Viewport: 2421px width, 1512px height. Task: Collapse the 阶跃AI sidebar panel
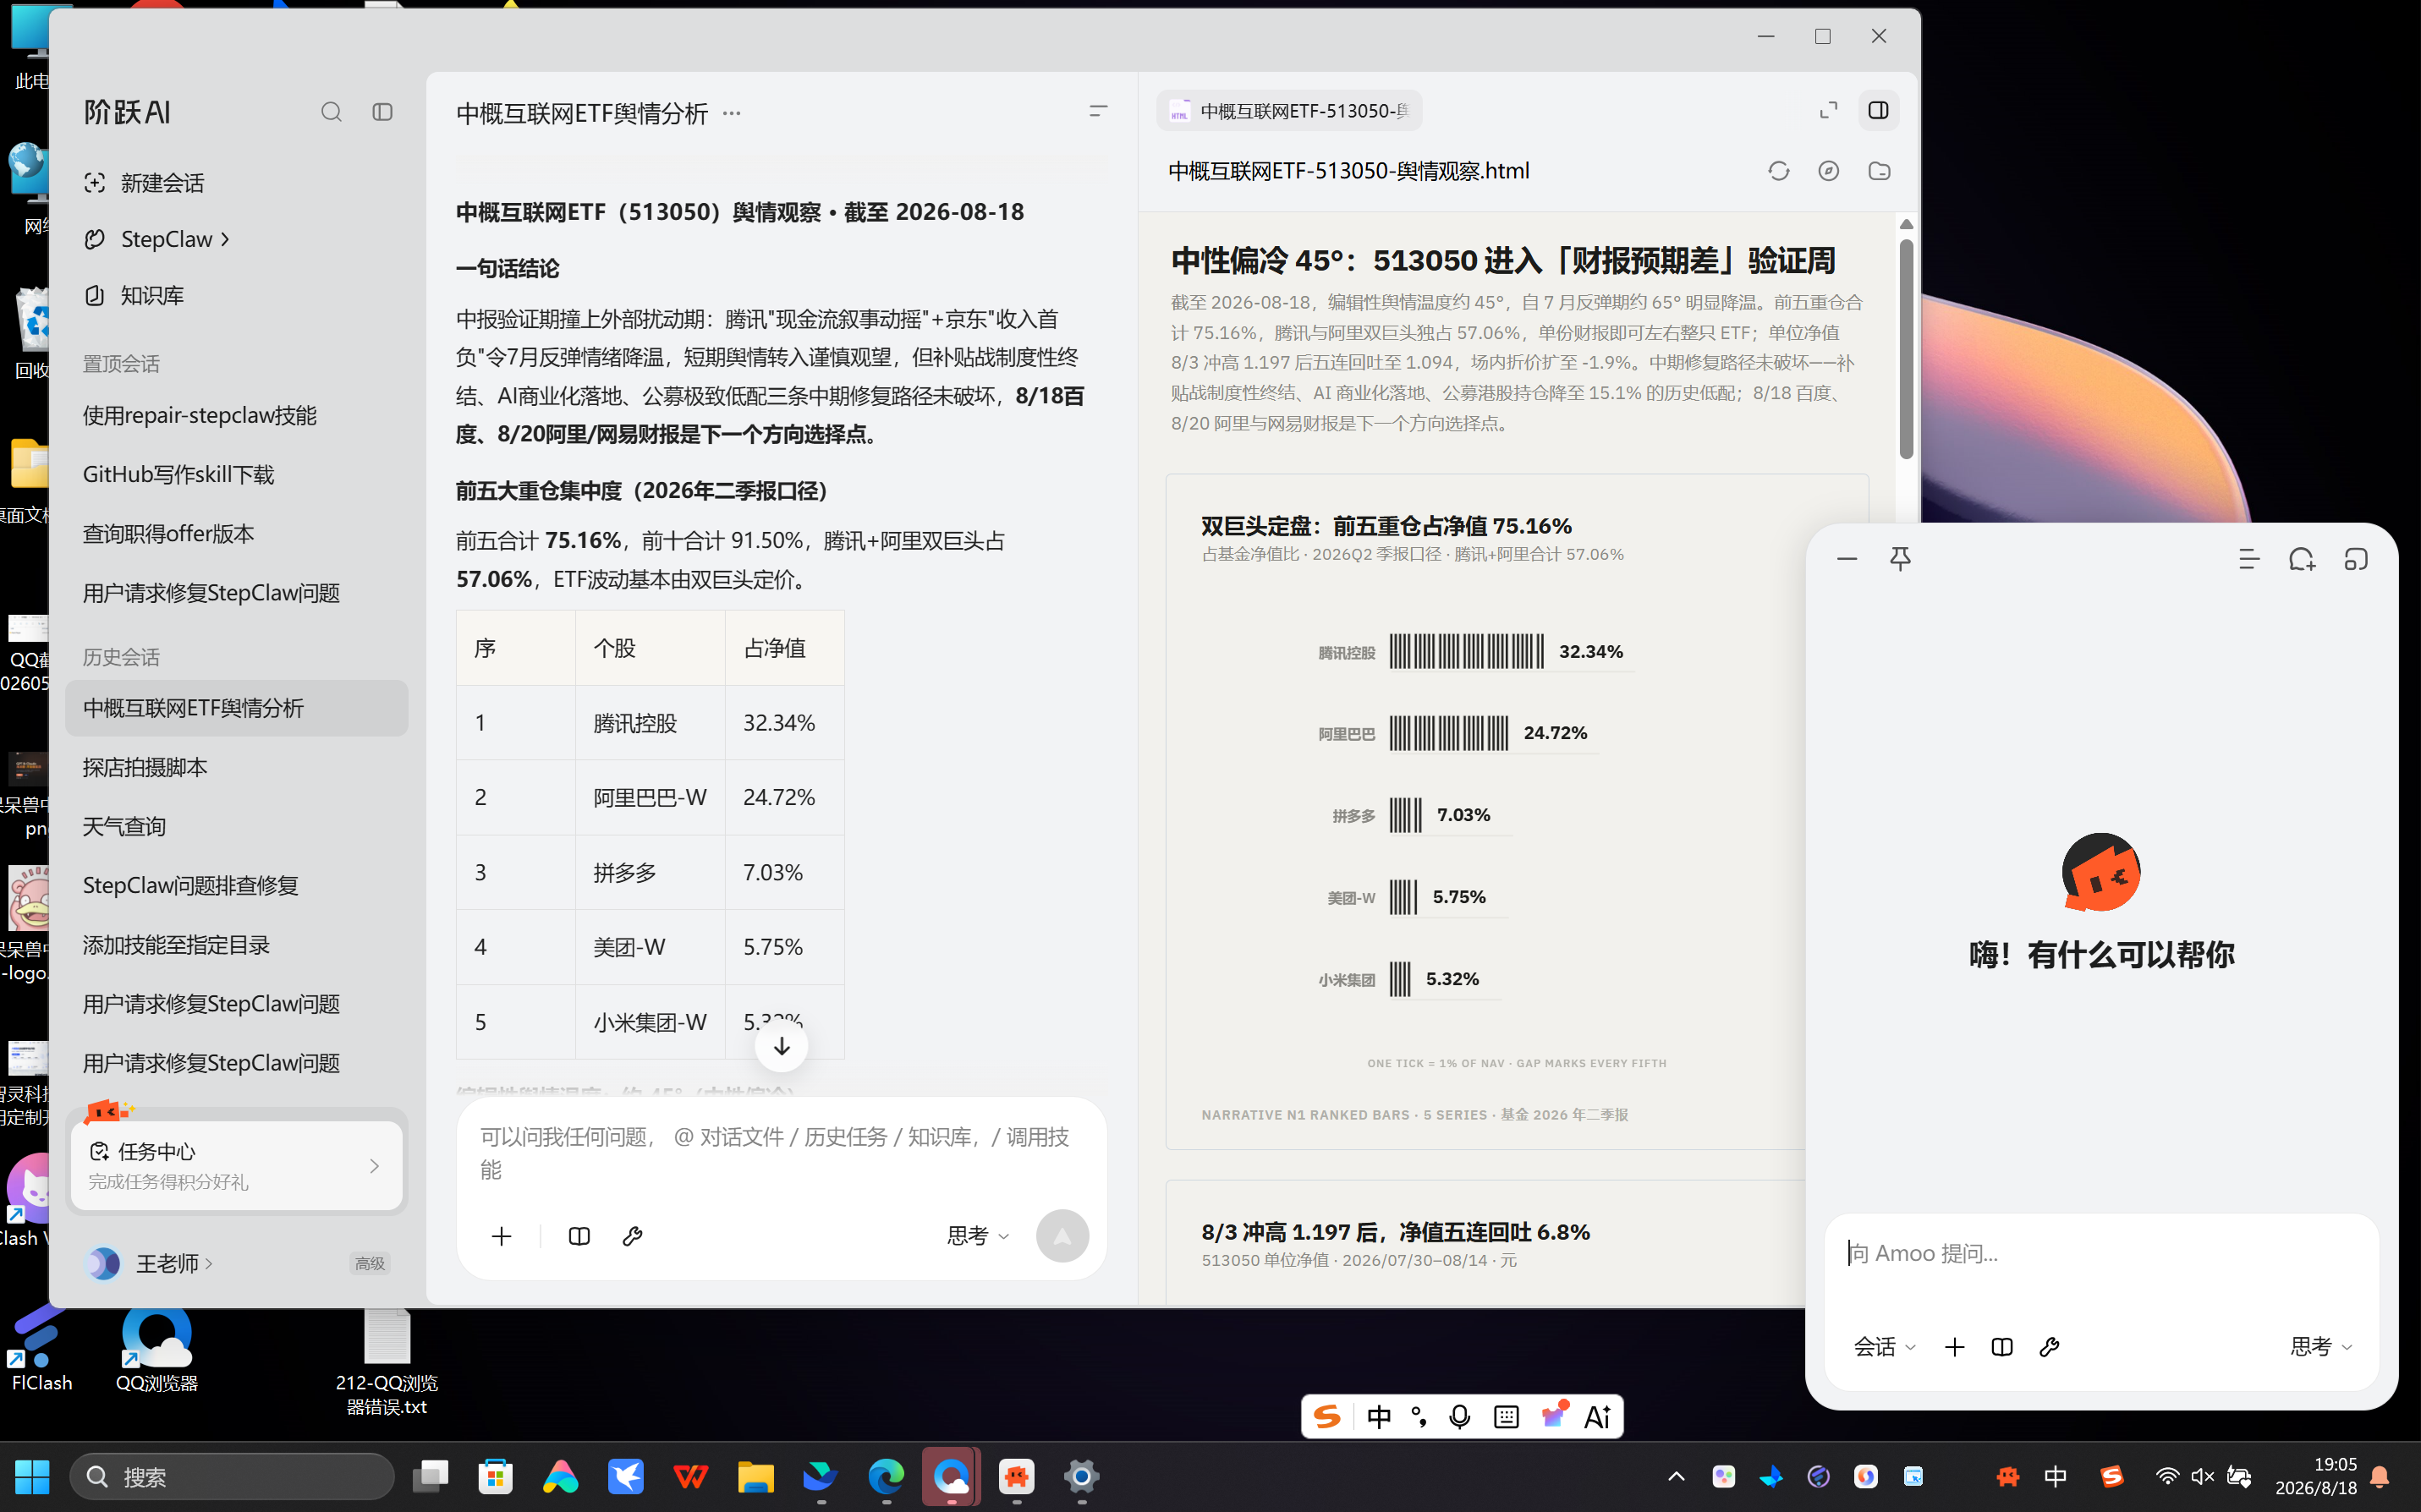[382, 112]
